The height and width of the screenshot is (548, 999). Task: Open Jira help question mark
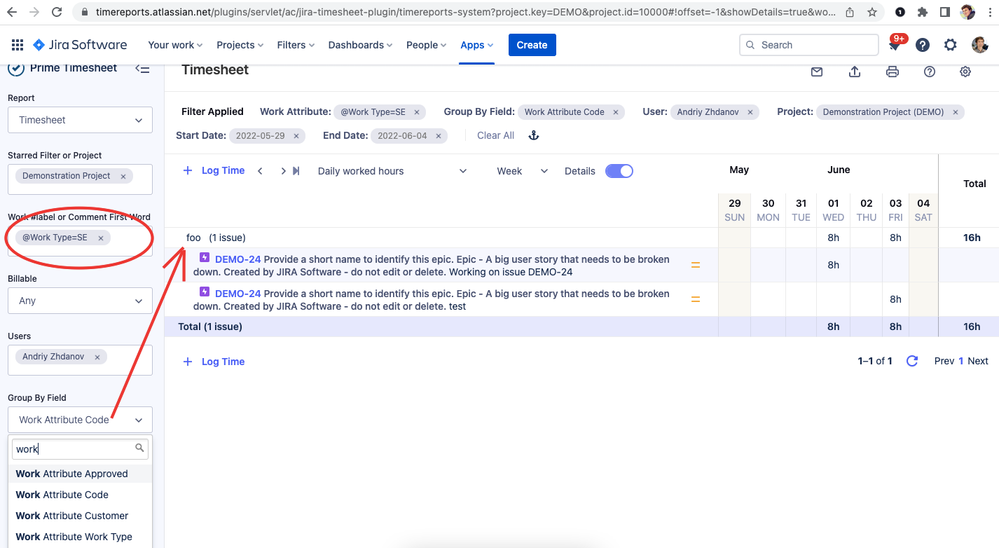(923, 45)
